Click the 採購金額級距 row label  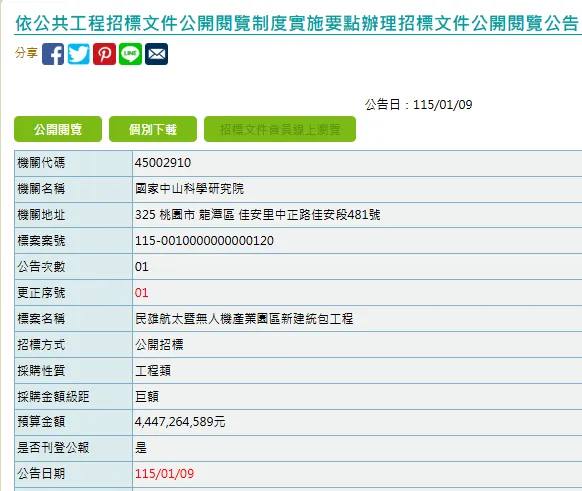[53, 397]
